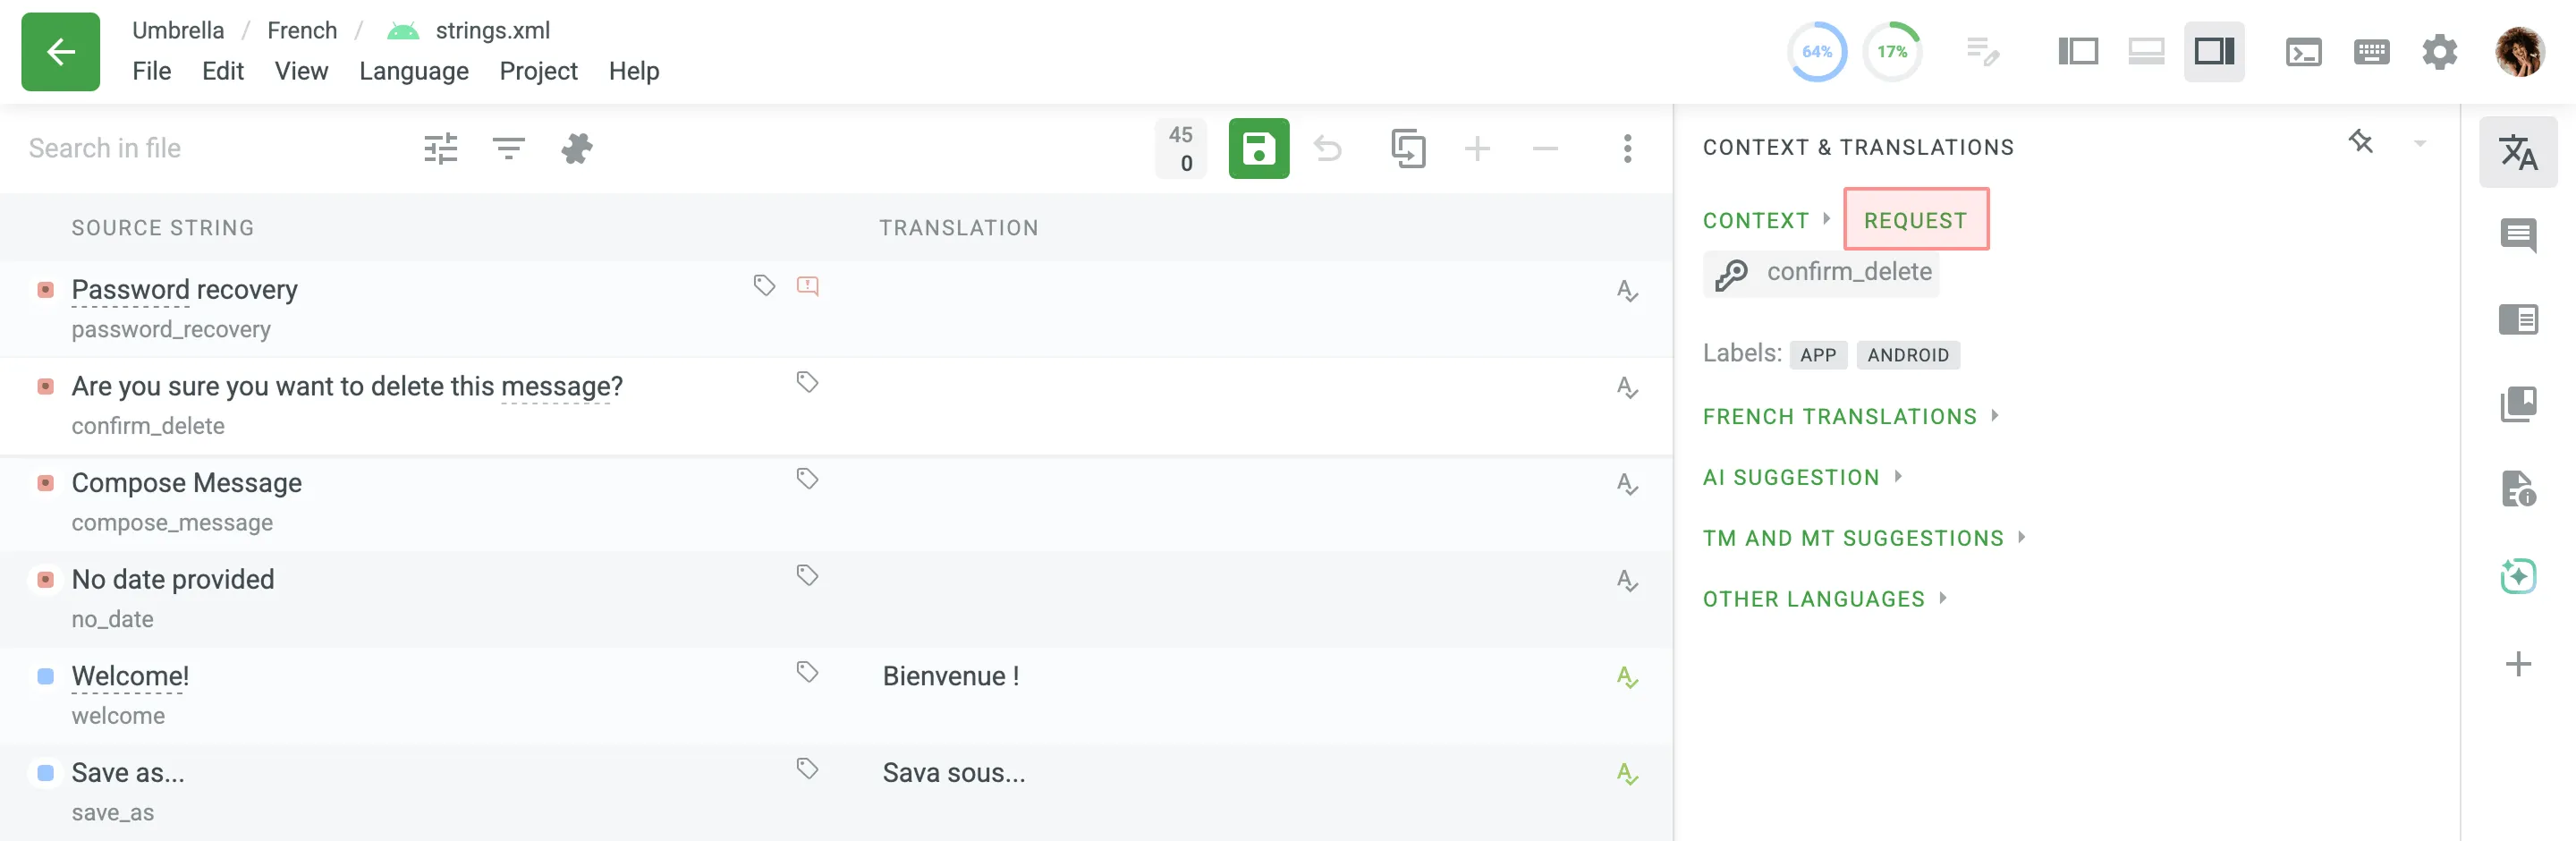Viewport: 2576px width, 841px height.
Task: Toggle approval checkmark for the Welcome! string
Action: click(x=1627, y=677)
